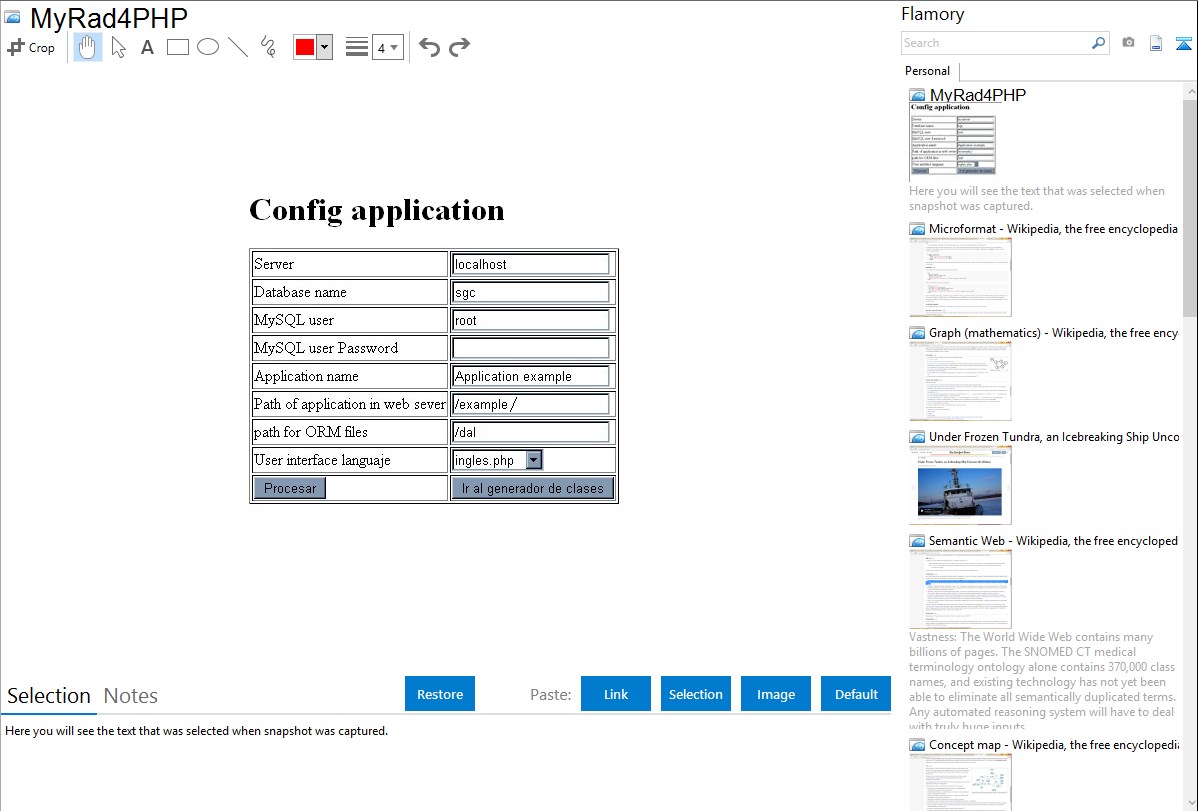Expand the line thickness dropdown

[x=388, y=47]
